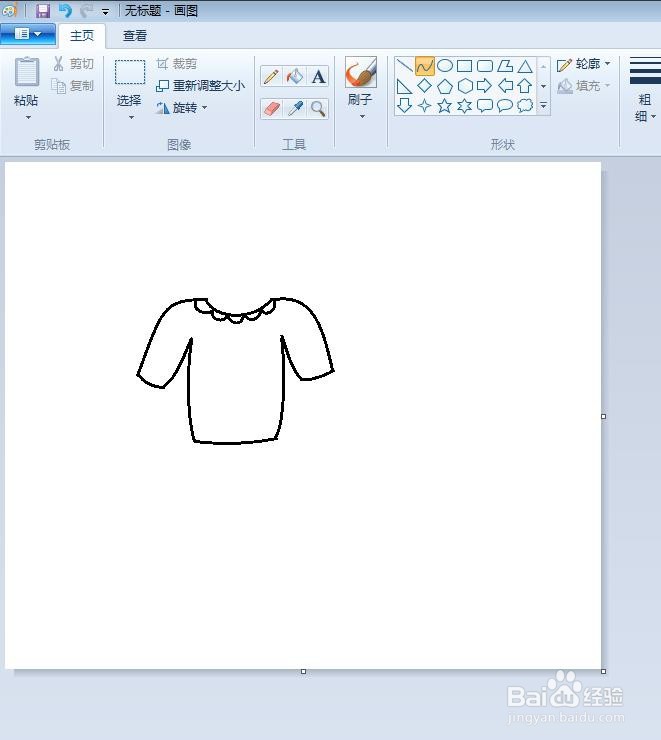The image size is (661, 740).
Task: Click the Save icon in title bar
Action: pos(42,10)
